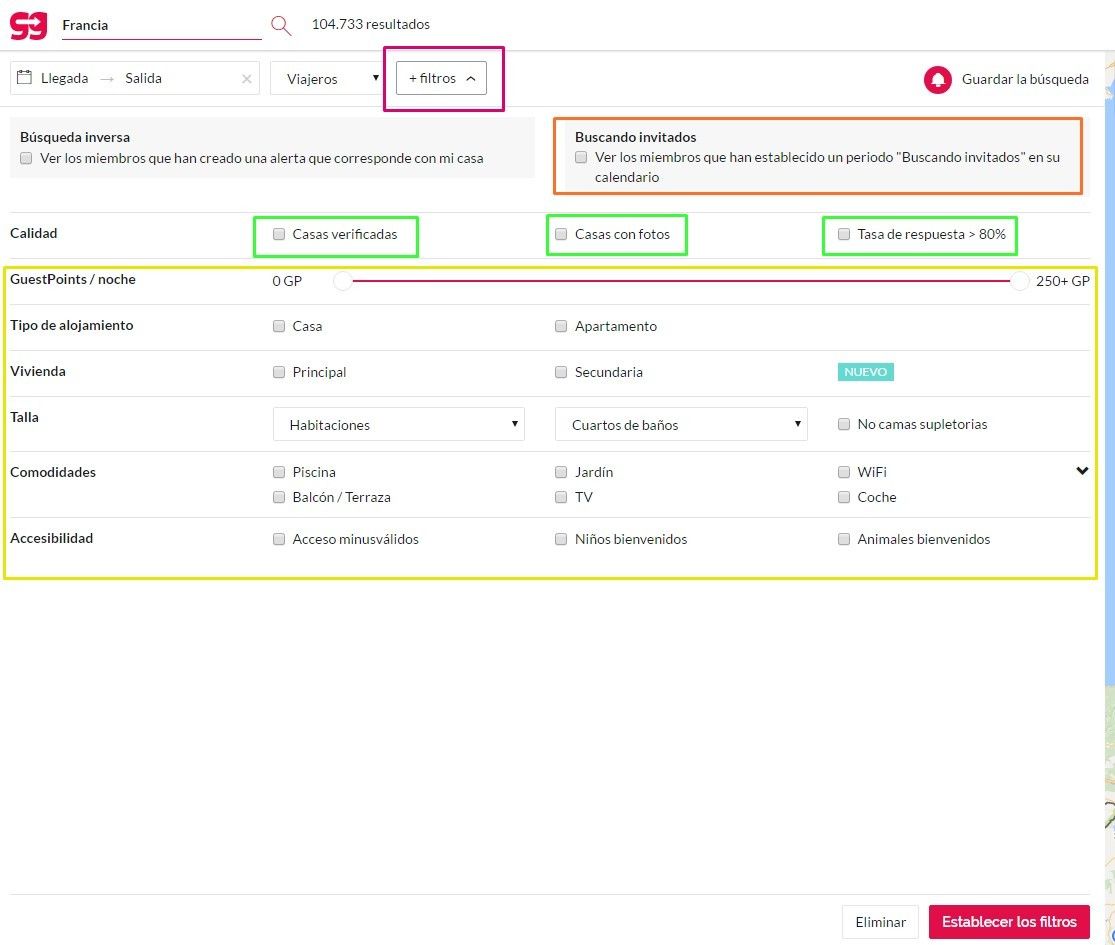
Task: Enable the Buscando invitados checkbox
Action: [581, 157]
